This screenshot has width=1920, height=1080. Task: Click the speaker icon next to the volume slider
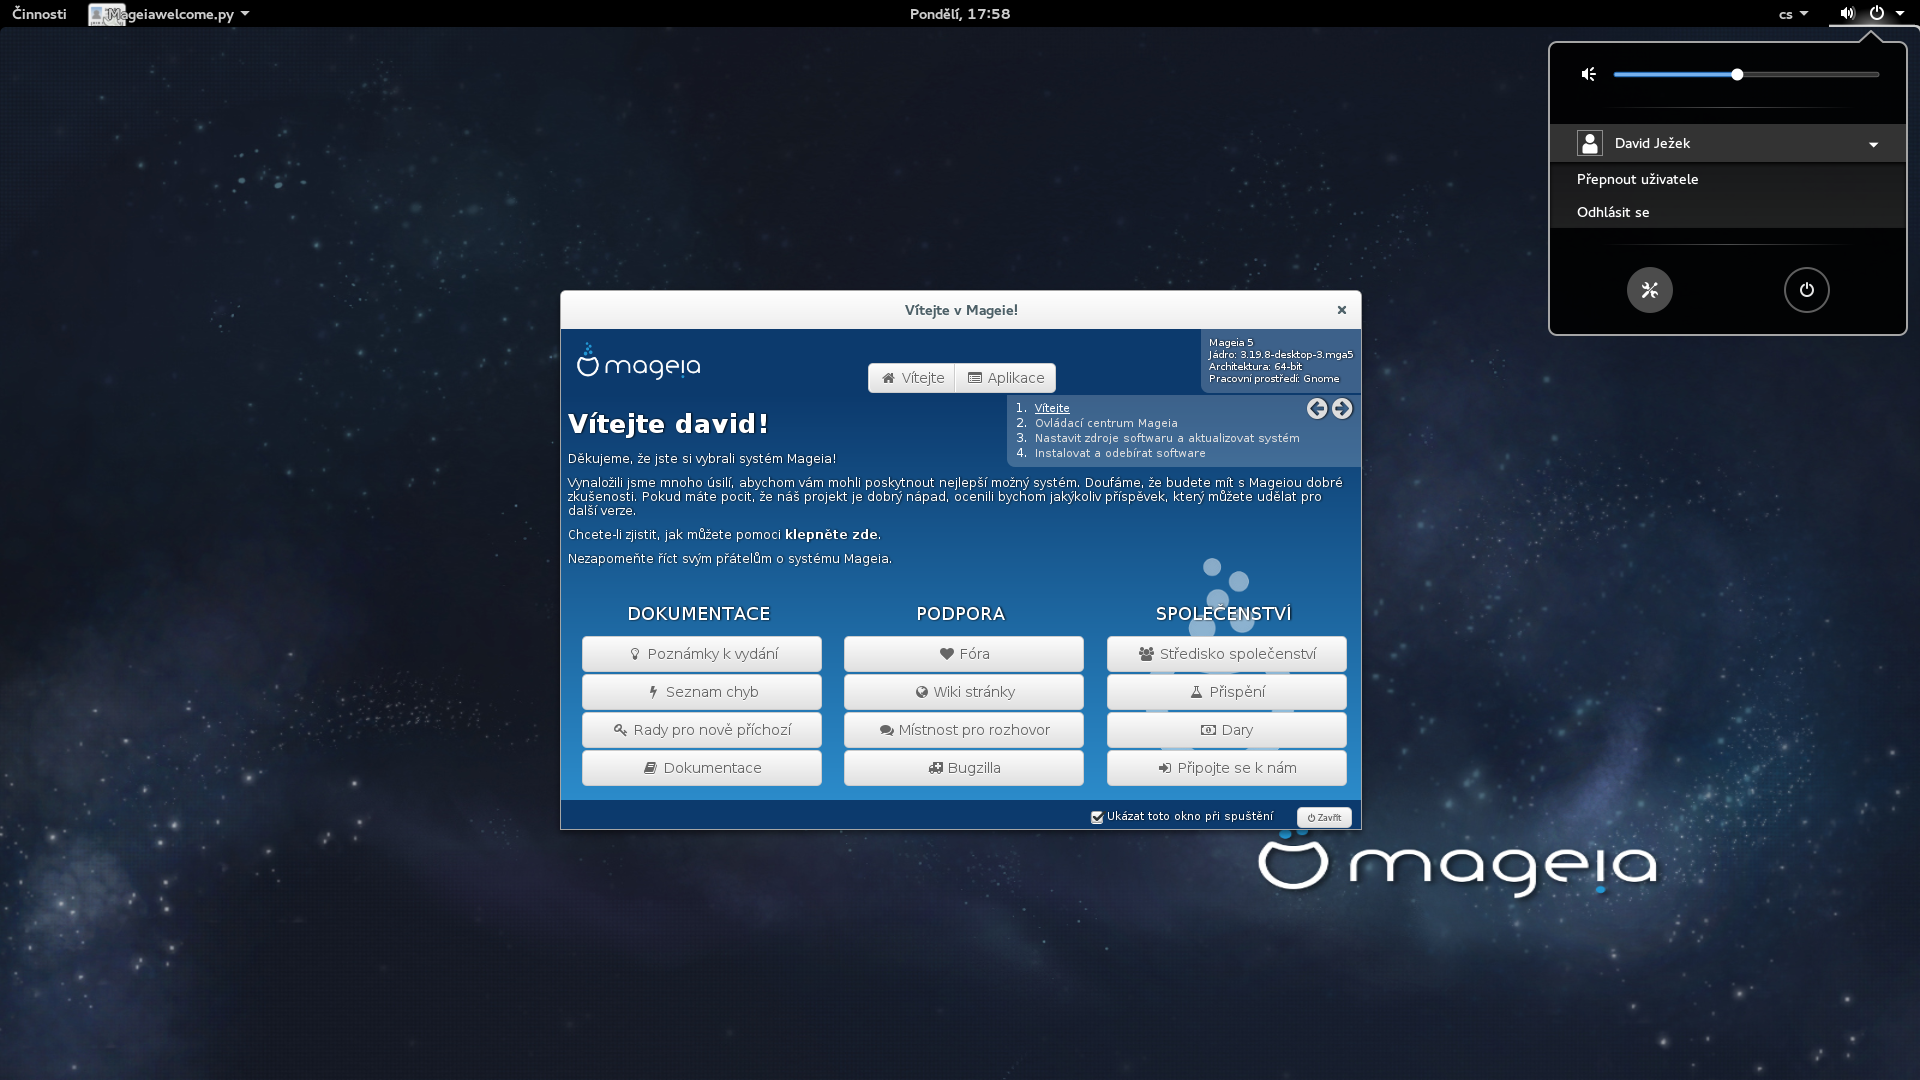point(1589,74)
